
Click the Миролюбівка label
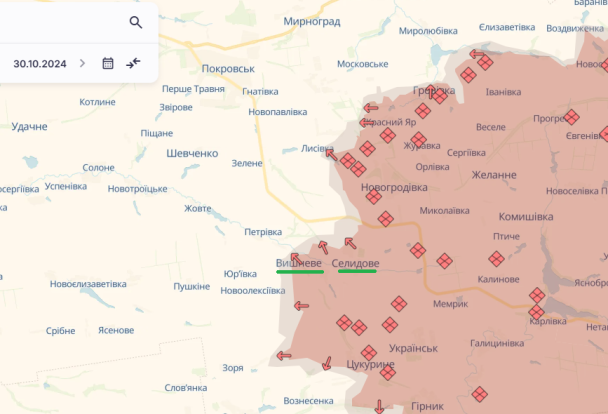tap(428, 31)
